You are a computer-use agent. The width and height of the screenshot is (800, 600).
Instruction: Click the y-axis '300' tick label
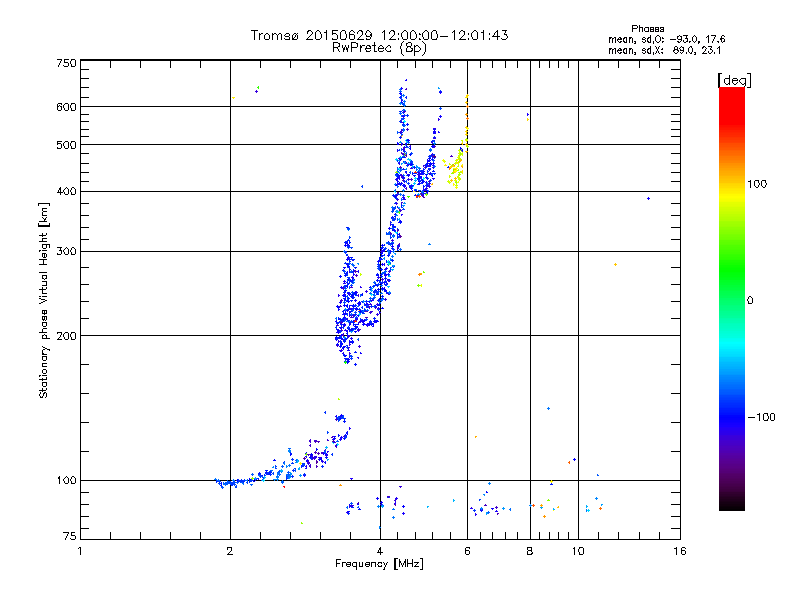point(66,251)
